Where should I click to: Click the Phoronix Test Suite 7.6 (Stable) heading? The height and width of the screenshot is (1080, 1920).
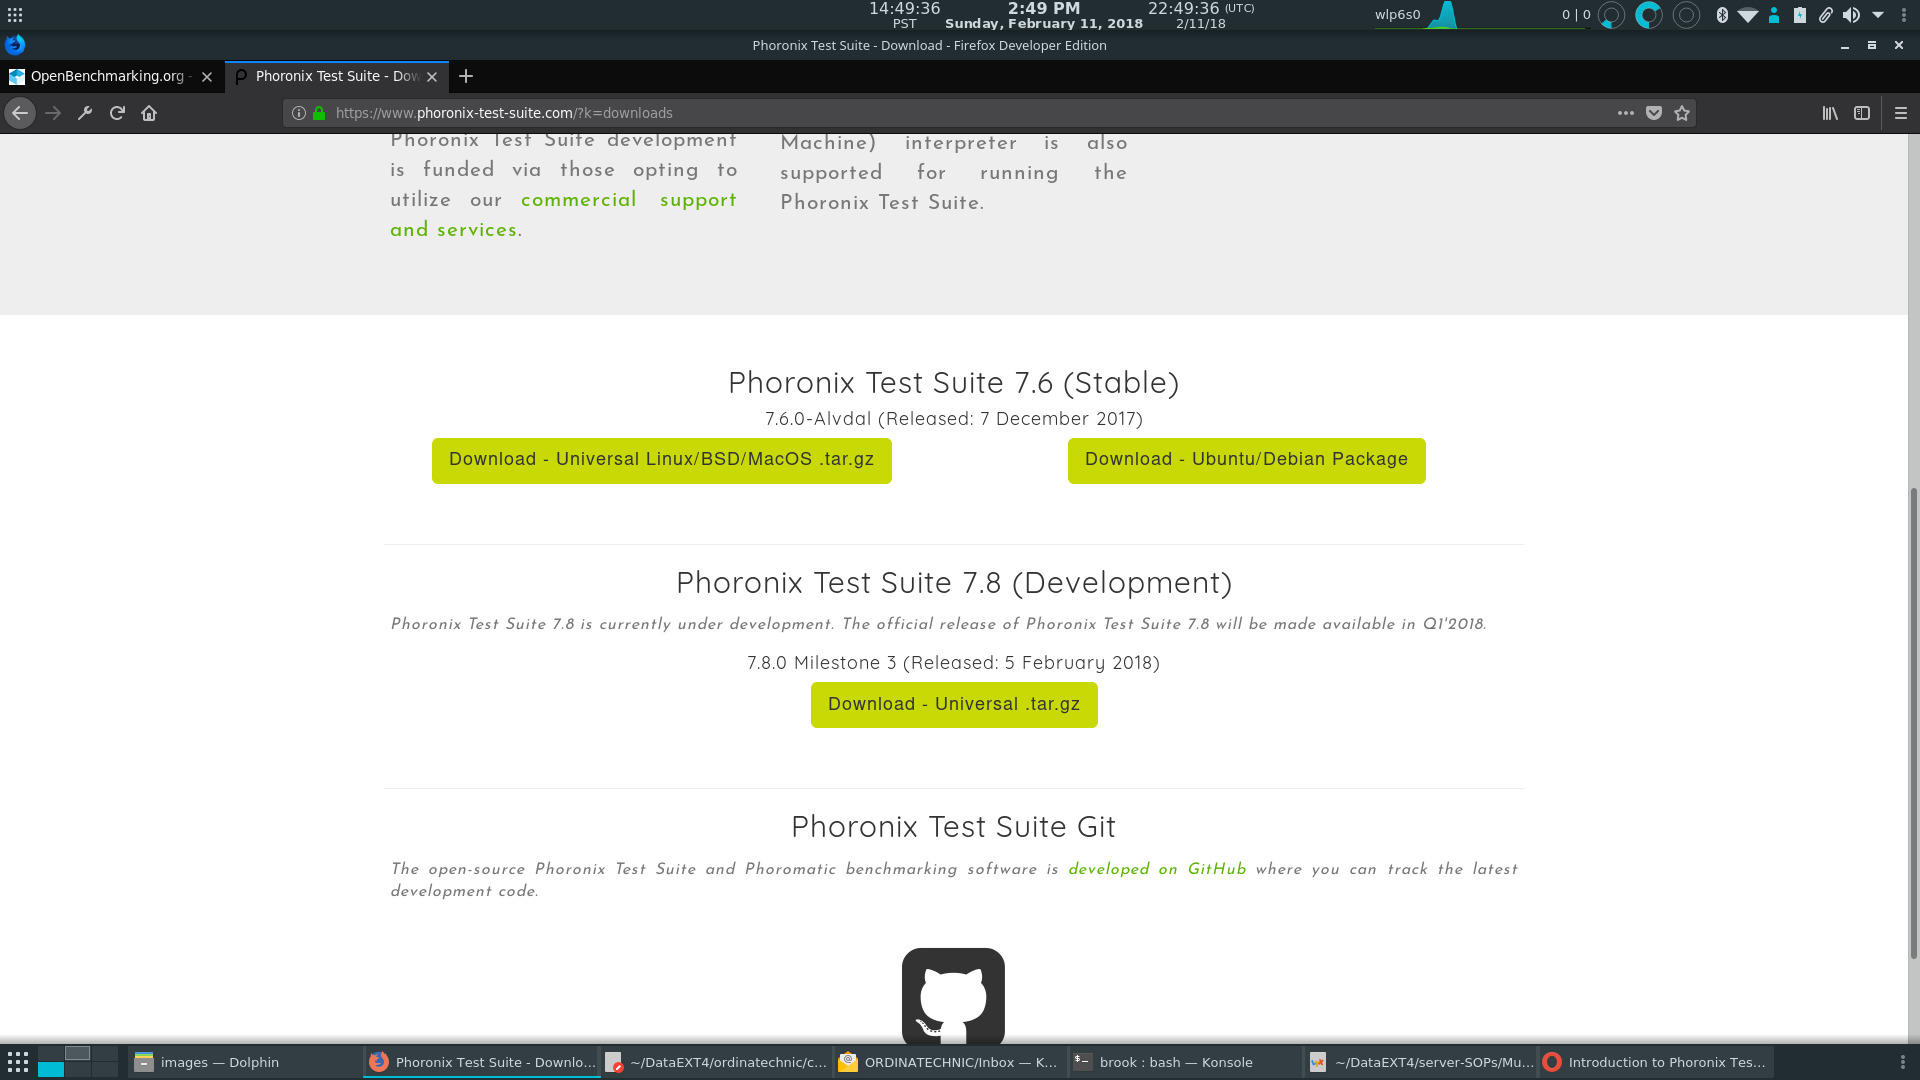(x=953, y=383)
